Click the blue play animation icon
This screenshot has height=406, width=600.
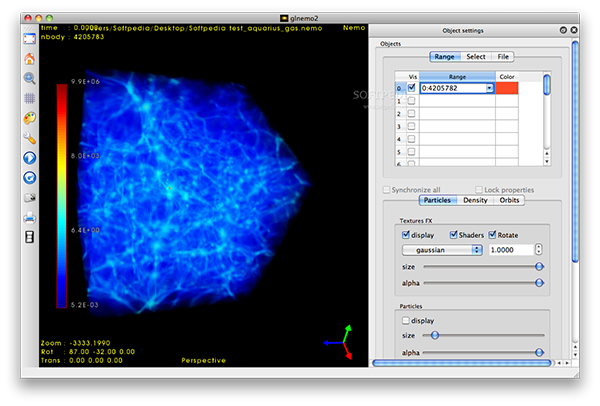(x=29, y=157)
